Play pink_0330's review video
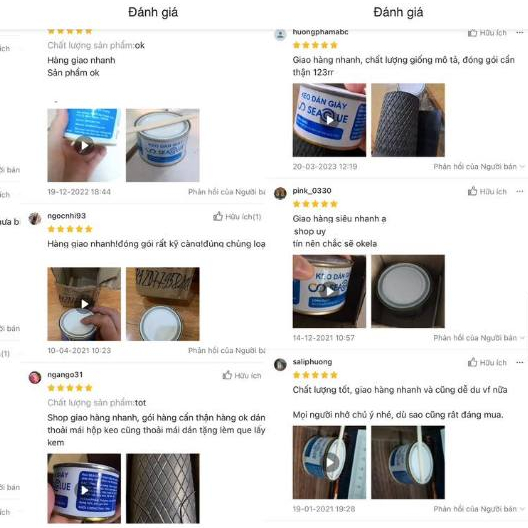This screenshot has width=528, height=528. point(329,291)
